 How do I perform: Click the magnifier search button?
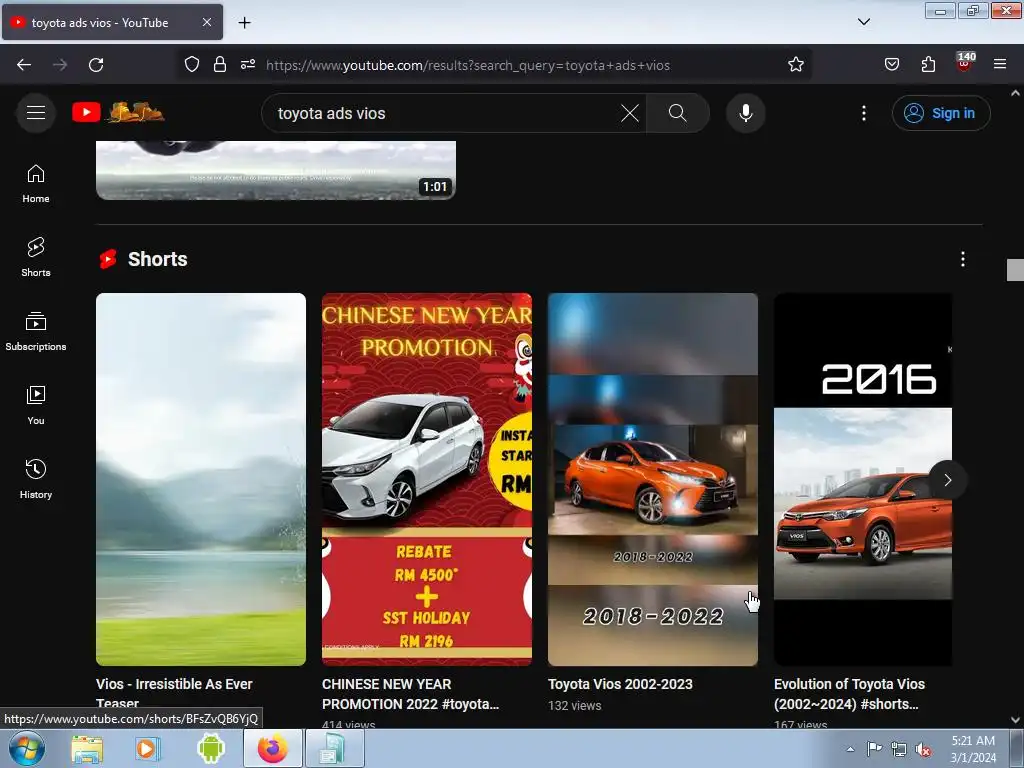click(677, 113)
